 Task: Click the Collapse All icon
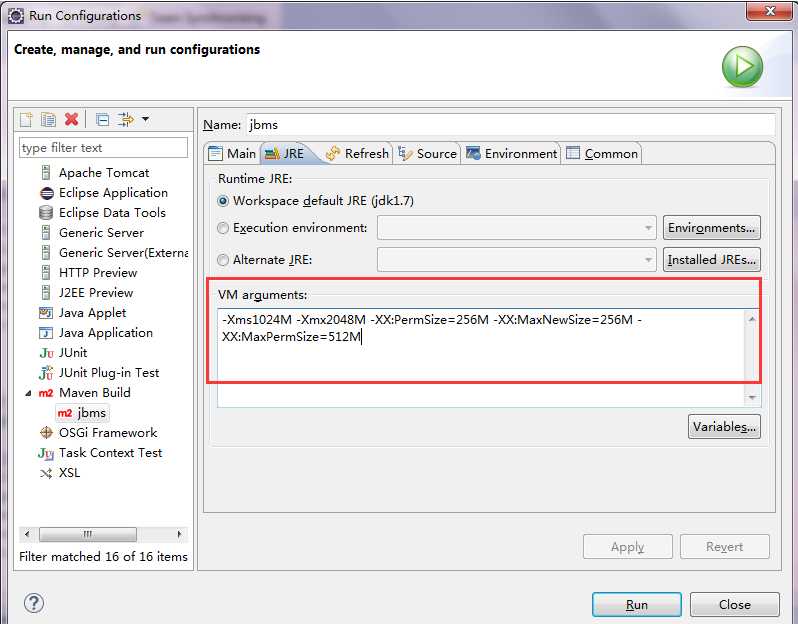point(102,119)
